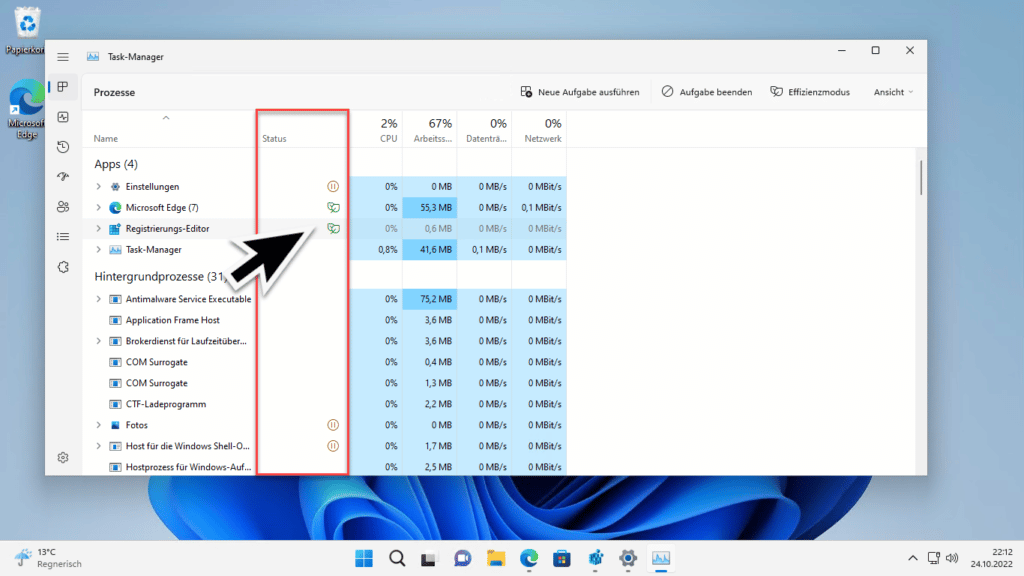Switch to the Prozesse sidebar page
This screenshot has width=1024, height=576.
(63, 87)
